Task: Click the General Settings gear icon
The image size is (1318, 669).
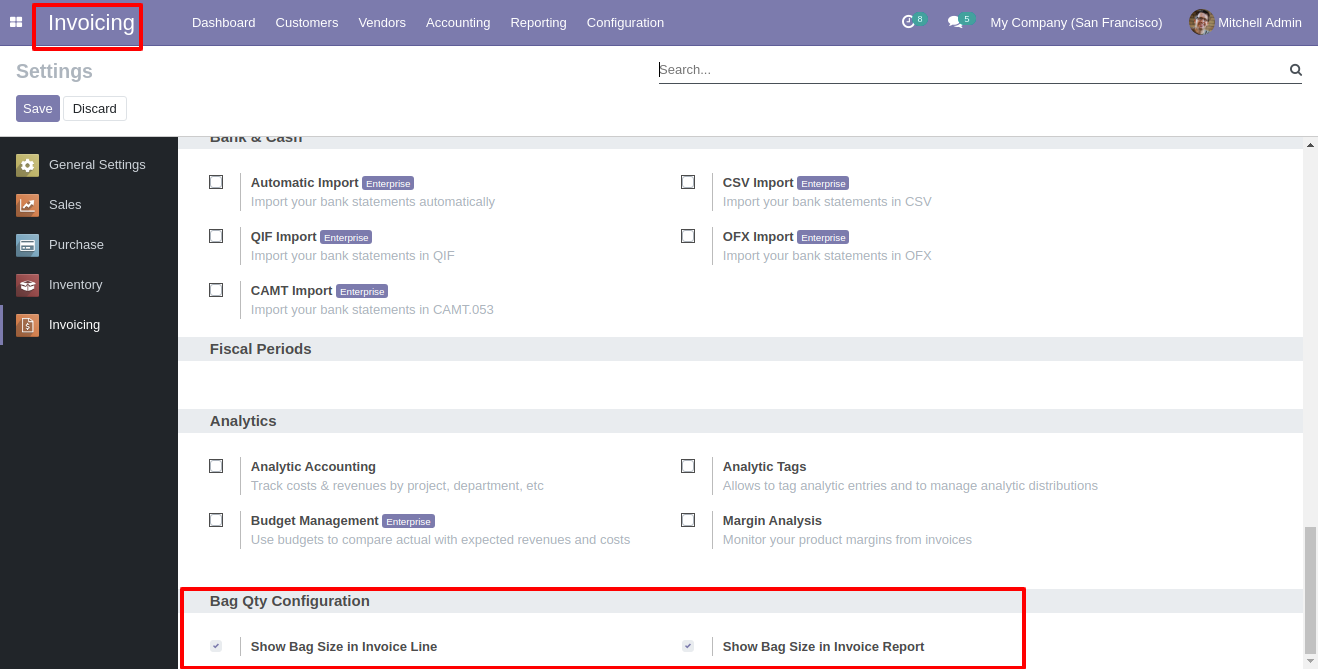Action: click(x=28, y=165)
